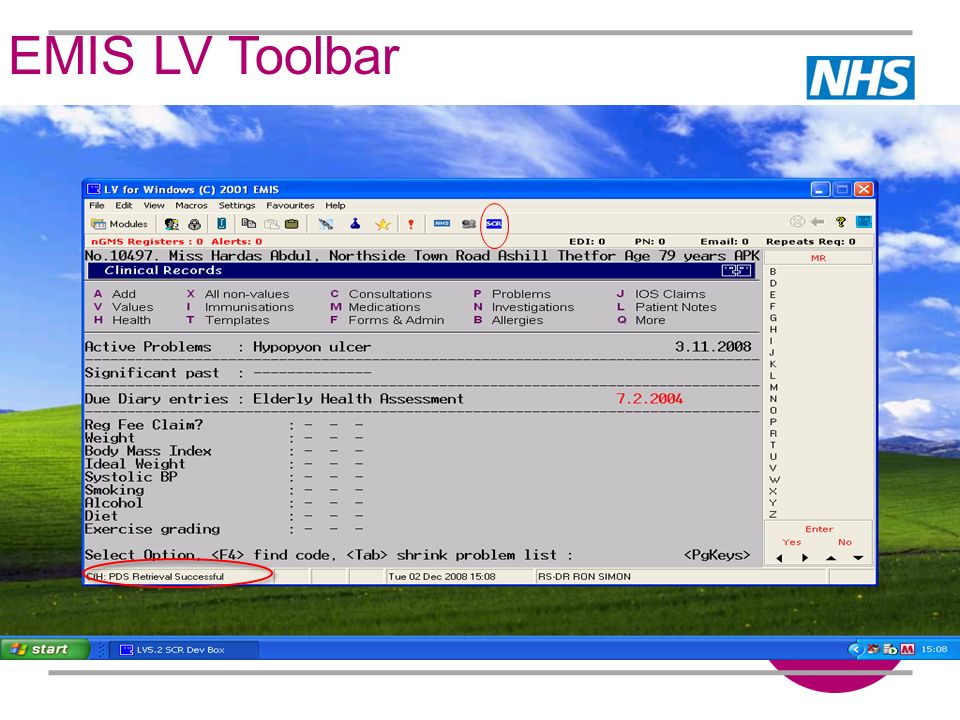Click letter Z on the side keypad
960x720 pixels.
pos(773,515)
